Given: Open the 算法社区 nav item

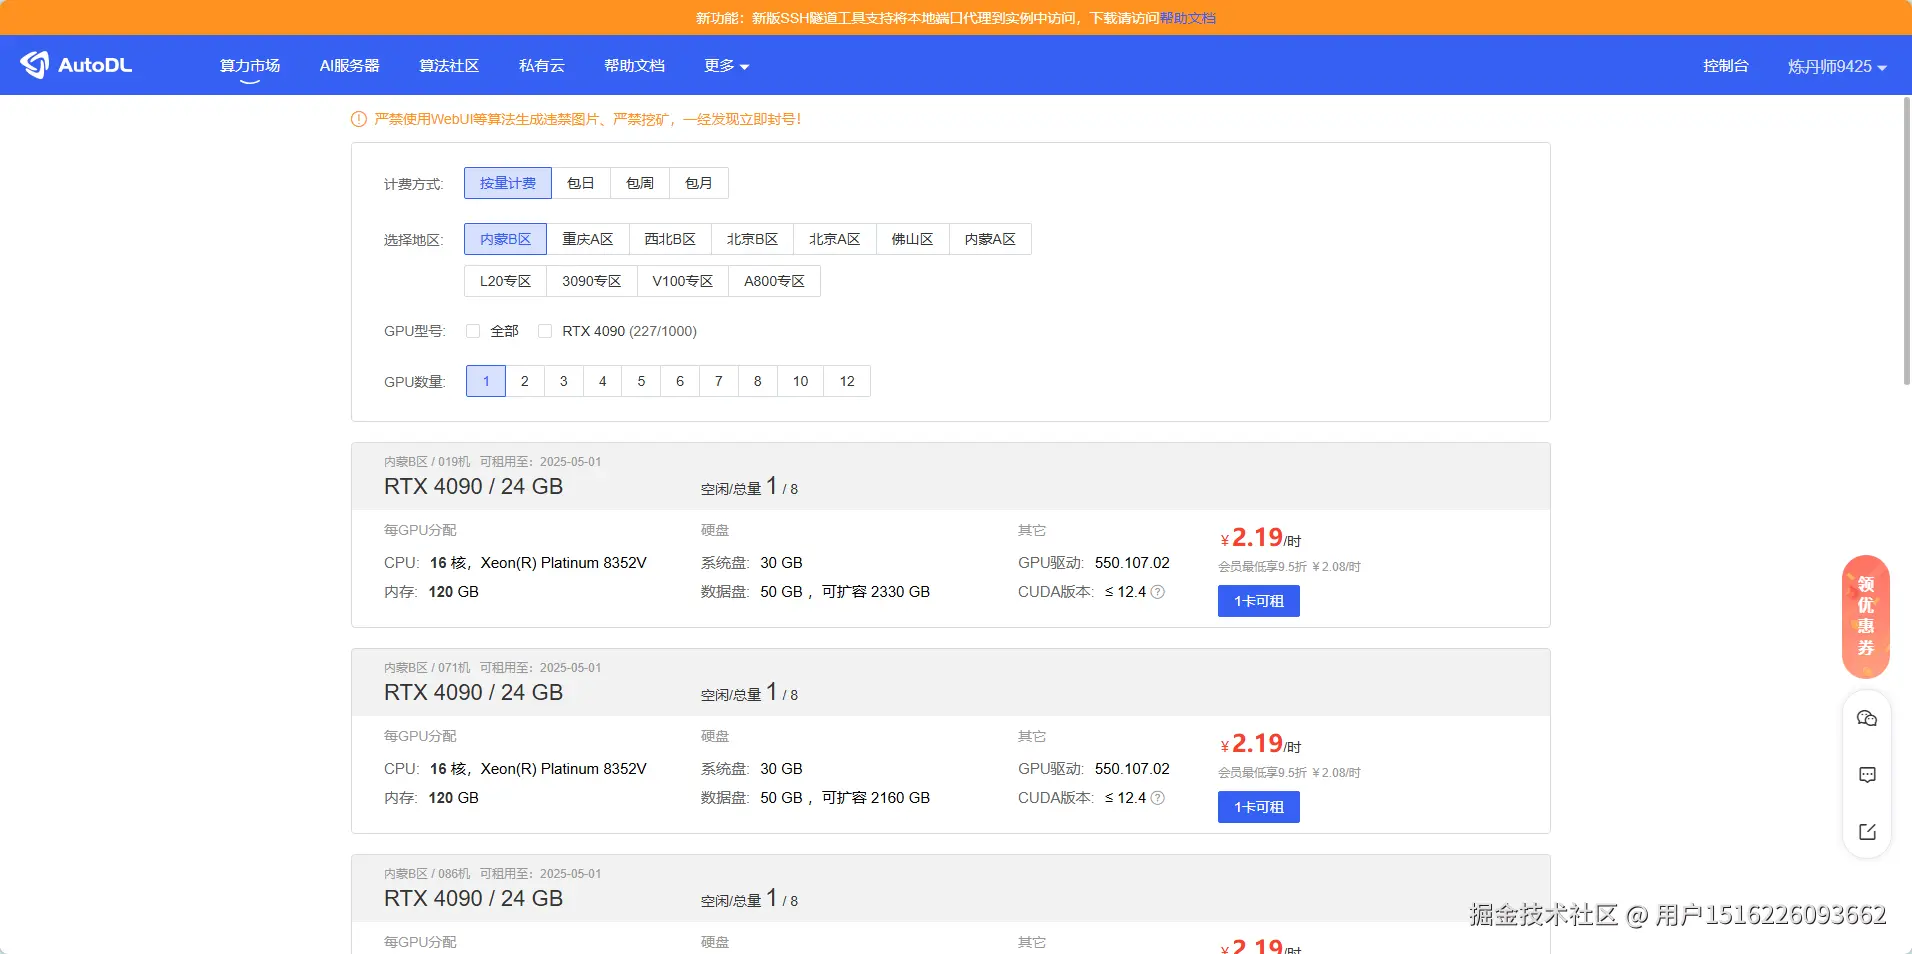Looking at the screenshot, I should 449,66.
